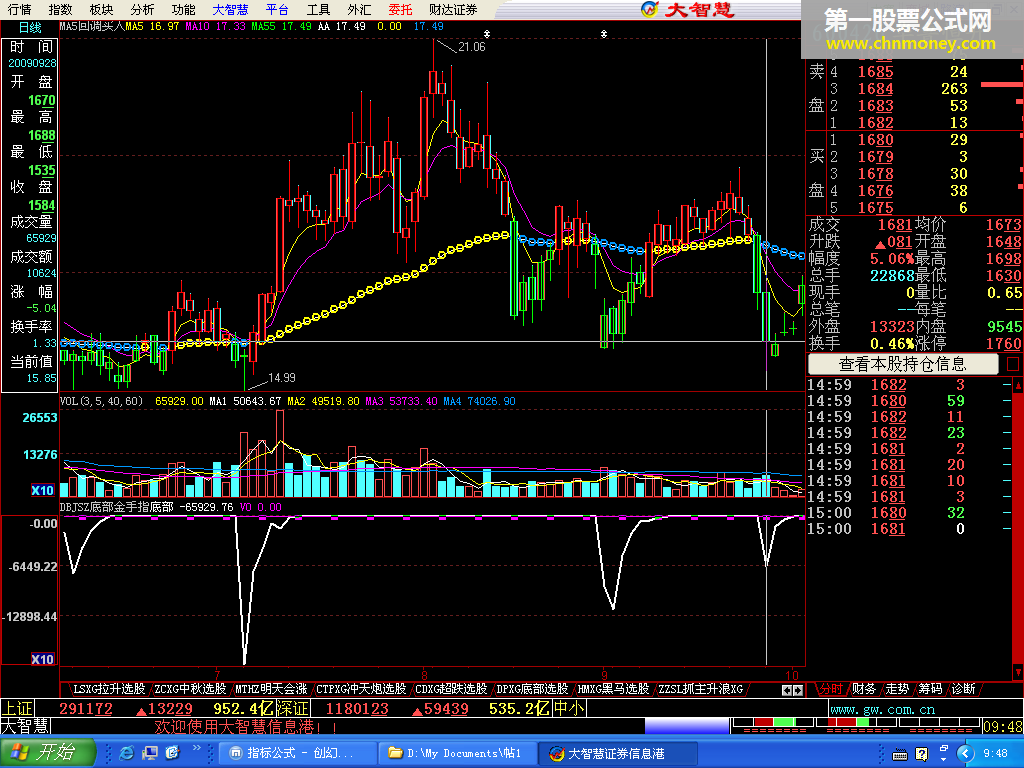Expand hidden system tray icons arrow
This screenshot has height=768, width=1024.
click(966, 754)
